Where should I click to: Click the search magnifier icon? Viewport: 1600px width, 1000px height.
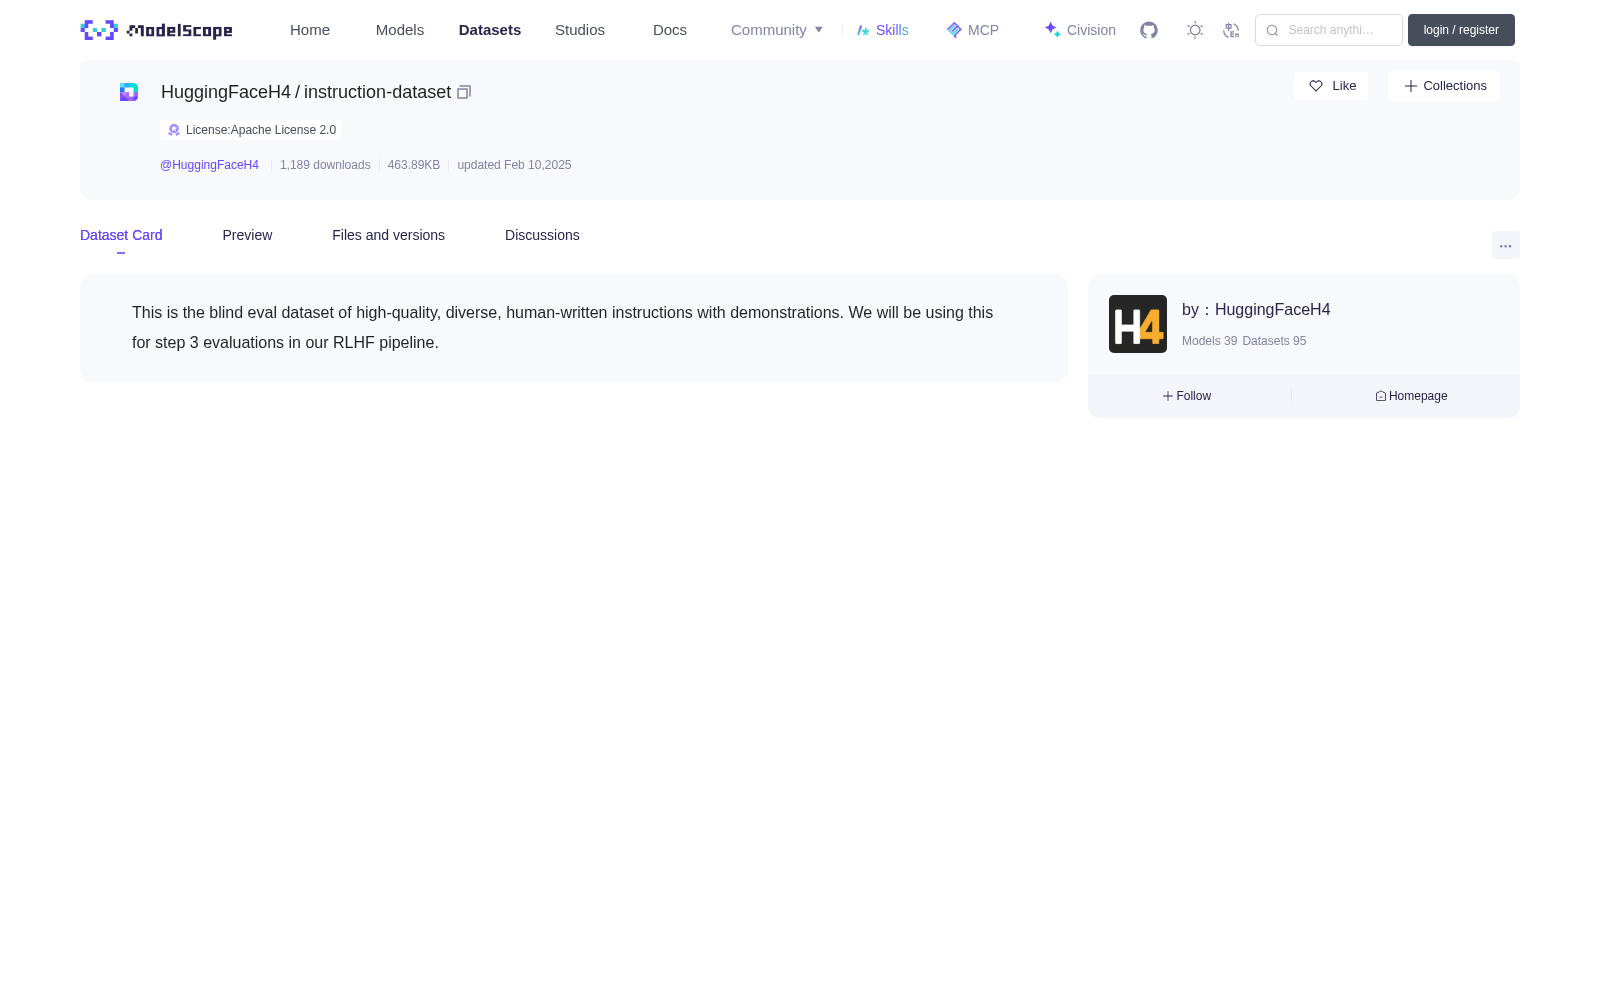click(1272, 30)
